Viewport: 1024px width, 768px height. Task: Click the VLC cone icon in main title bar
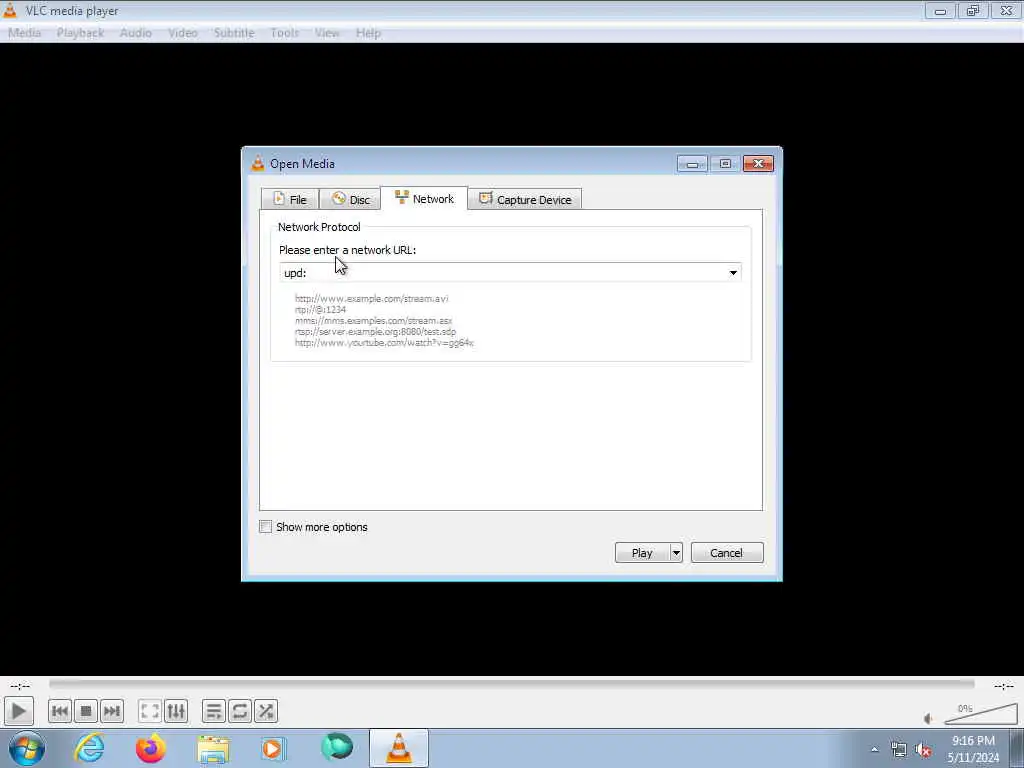click(x=10, y=10)
